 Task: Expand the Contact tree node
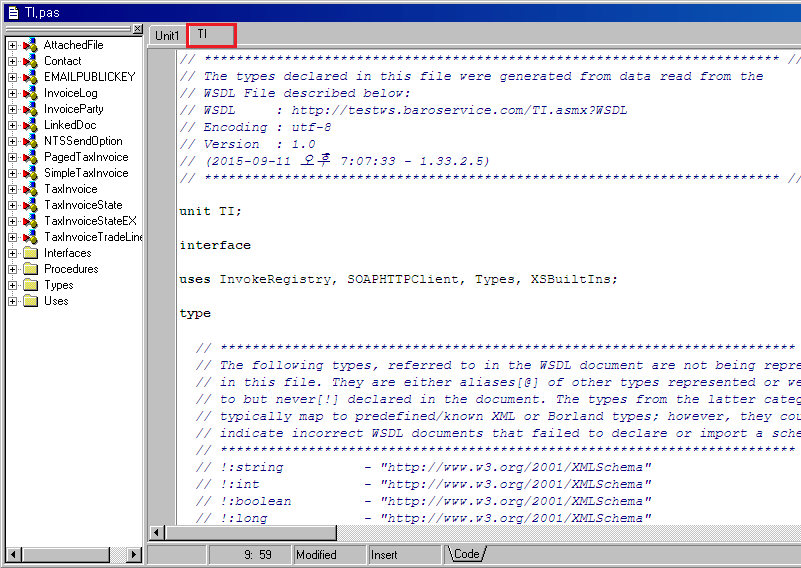point(12,61)
